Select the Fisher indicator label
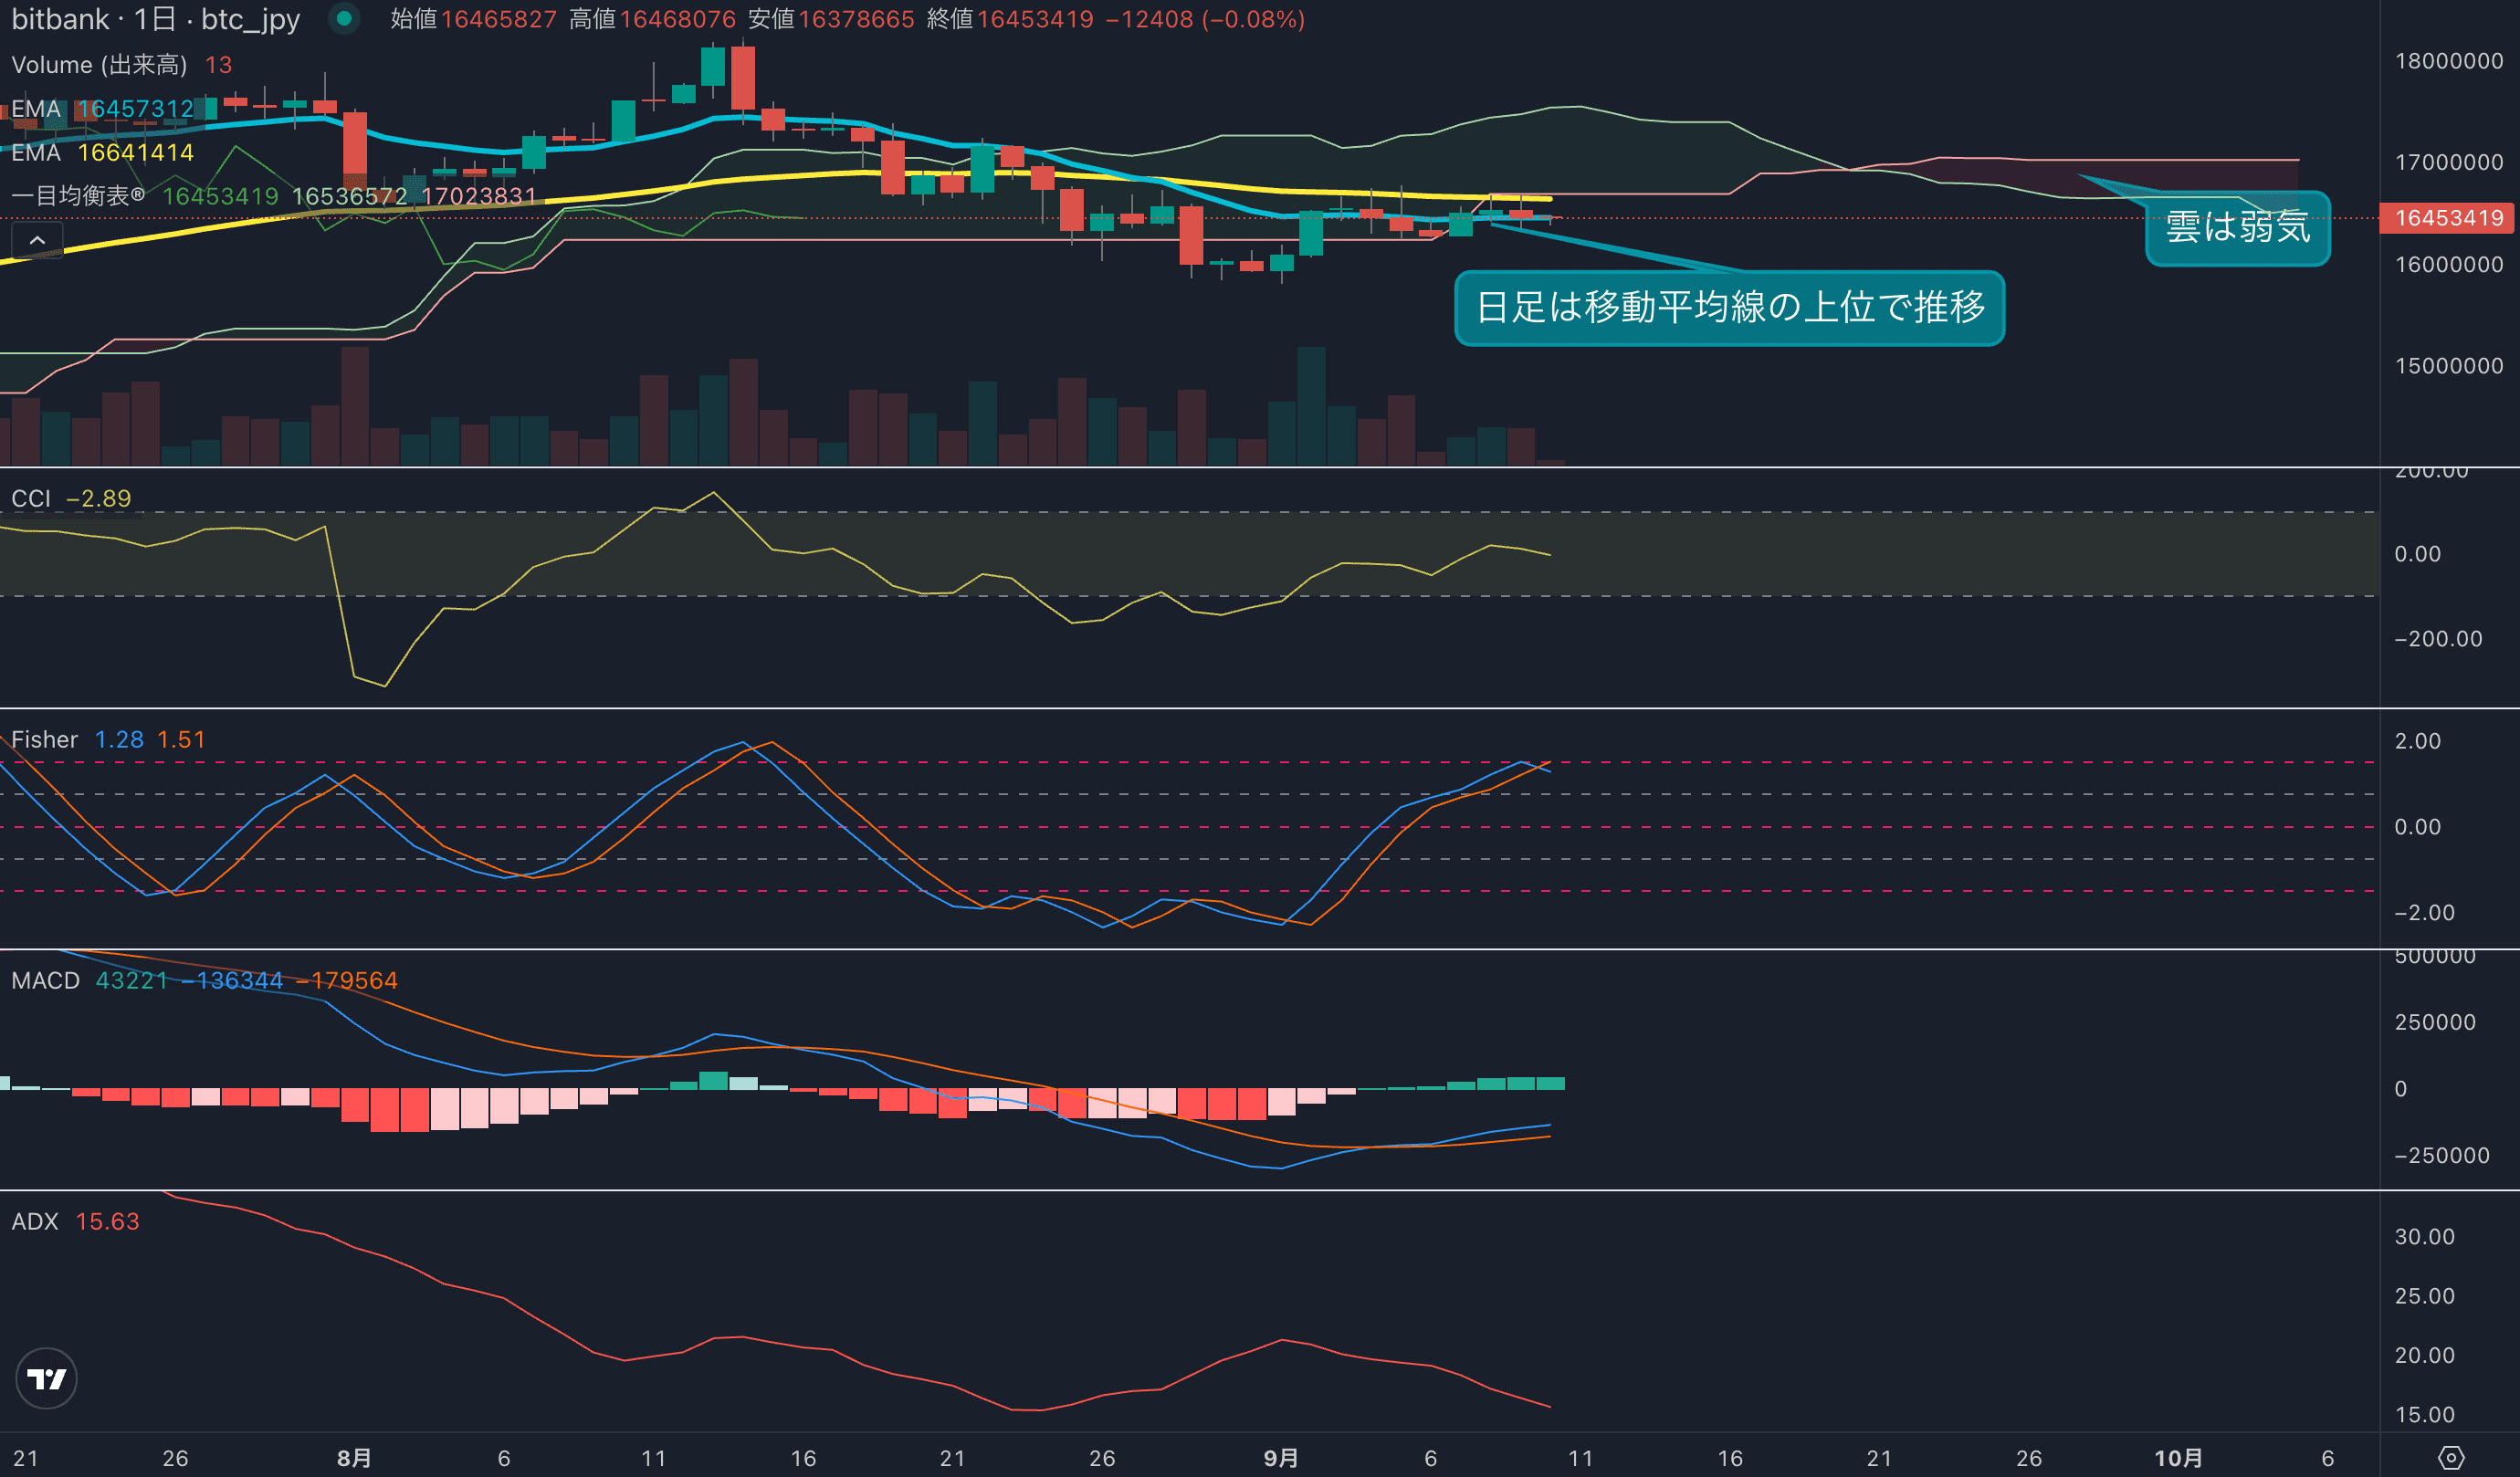The width and height of the screenshot is (2520, 1477). pyautogui.click(x=44, y=740)
